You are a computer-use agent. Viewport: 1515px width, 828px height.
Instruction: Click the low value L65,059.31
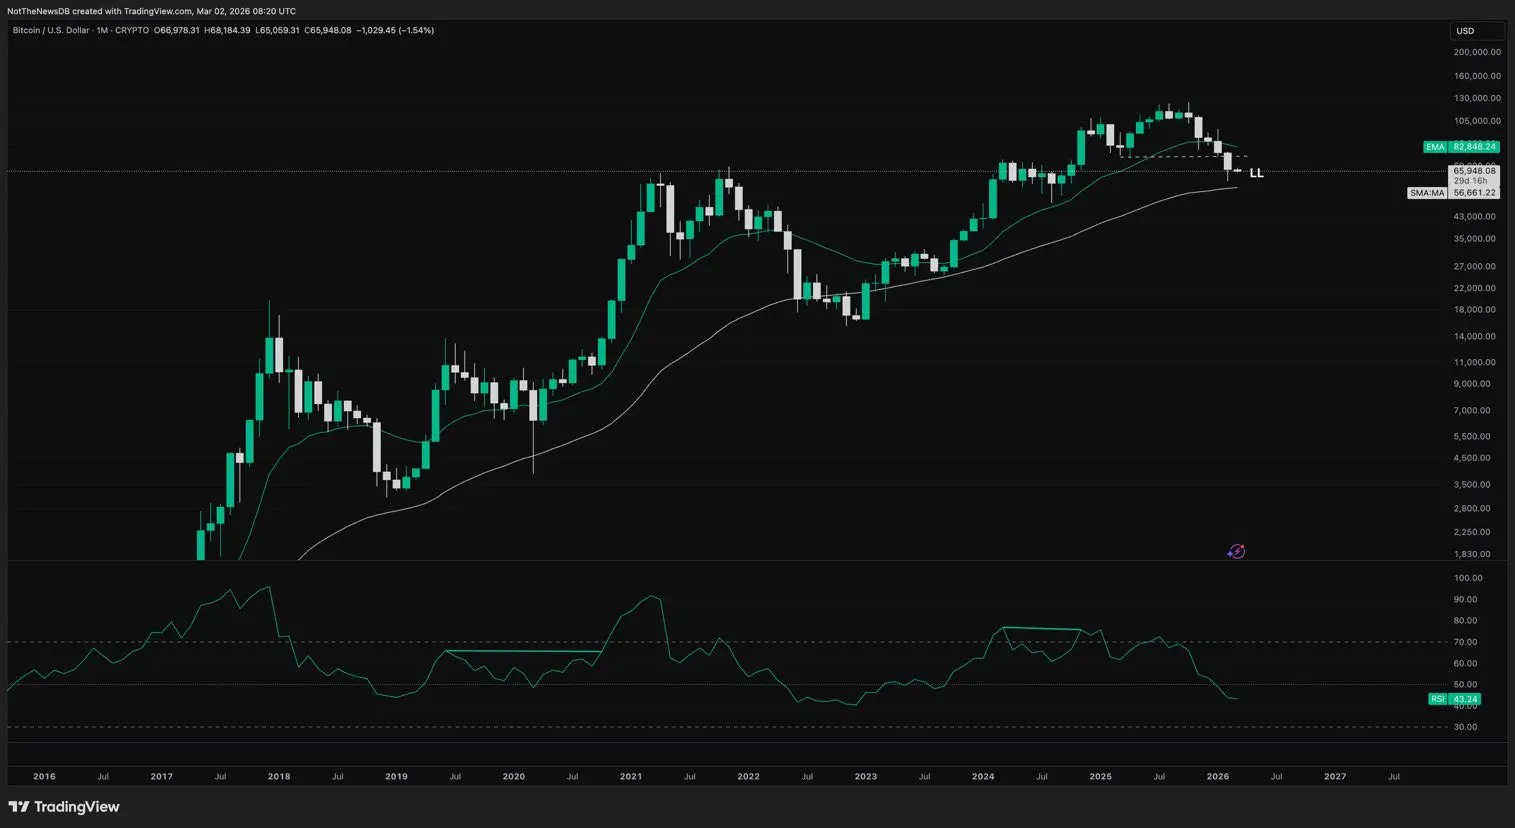pos(277,30)
